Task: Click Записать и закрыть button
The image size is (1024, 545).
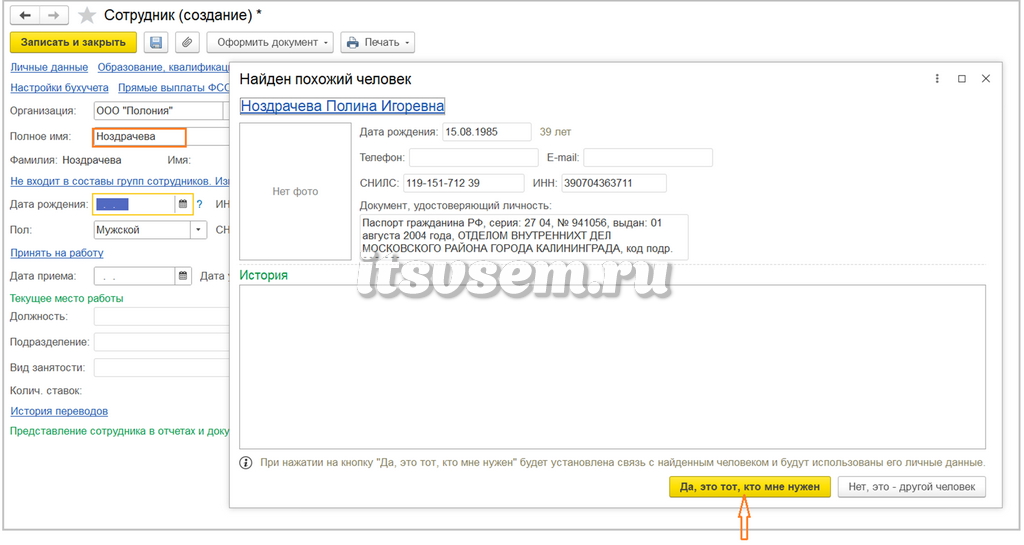Action: tap(73, 42)
